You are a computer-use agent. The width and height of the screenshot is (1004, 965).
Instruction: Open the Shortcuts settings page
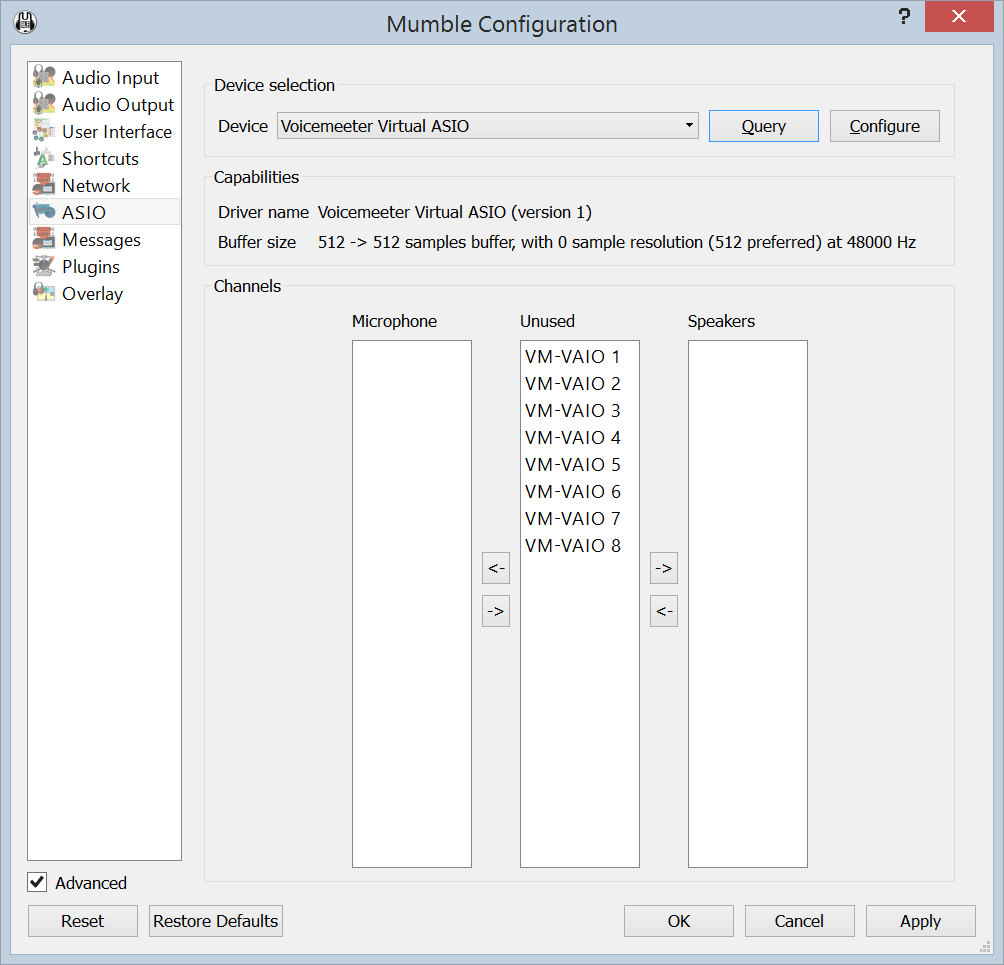click(x=104, y=158)
